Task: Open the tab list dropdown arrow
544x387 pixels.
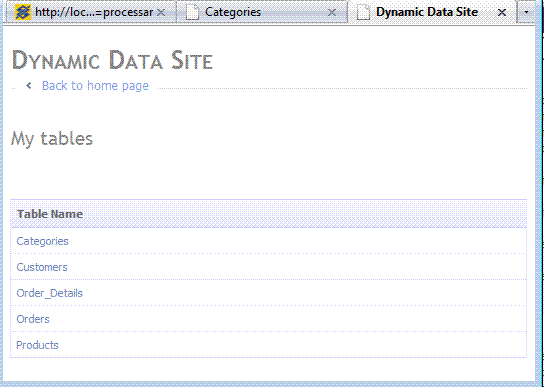Action: (526, 12)
